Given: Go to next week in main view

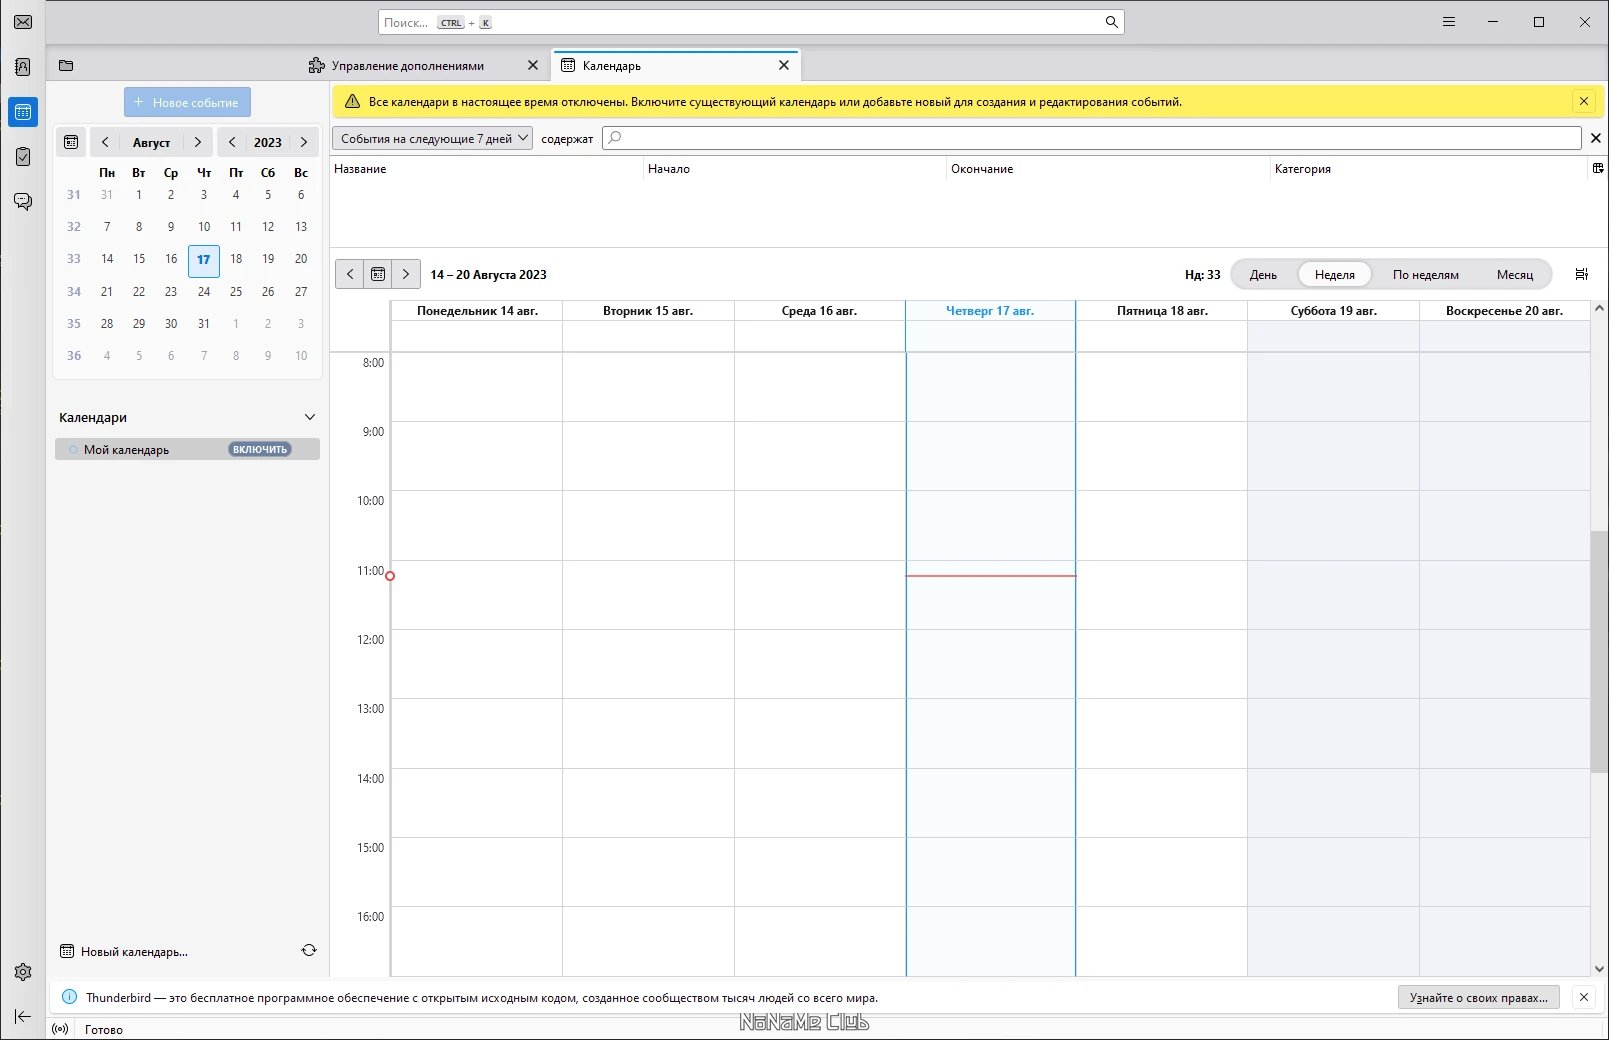Looking at the screenshot, I should tap(406, 274).
